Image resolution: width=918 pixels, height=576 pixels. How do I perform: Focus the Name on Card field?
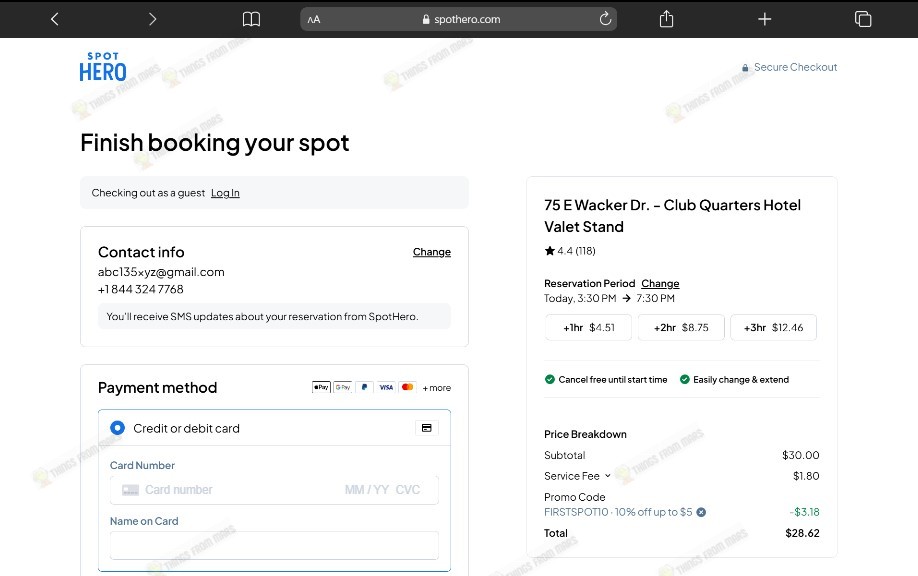click(274, 546)
